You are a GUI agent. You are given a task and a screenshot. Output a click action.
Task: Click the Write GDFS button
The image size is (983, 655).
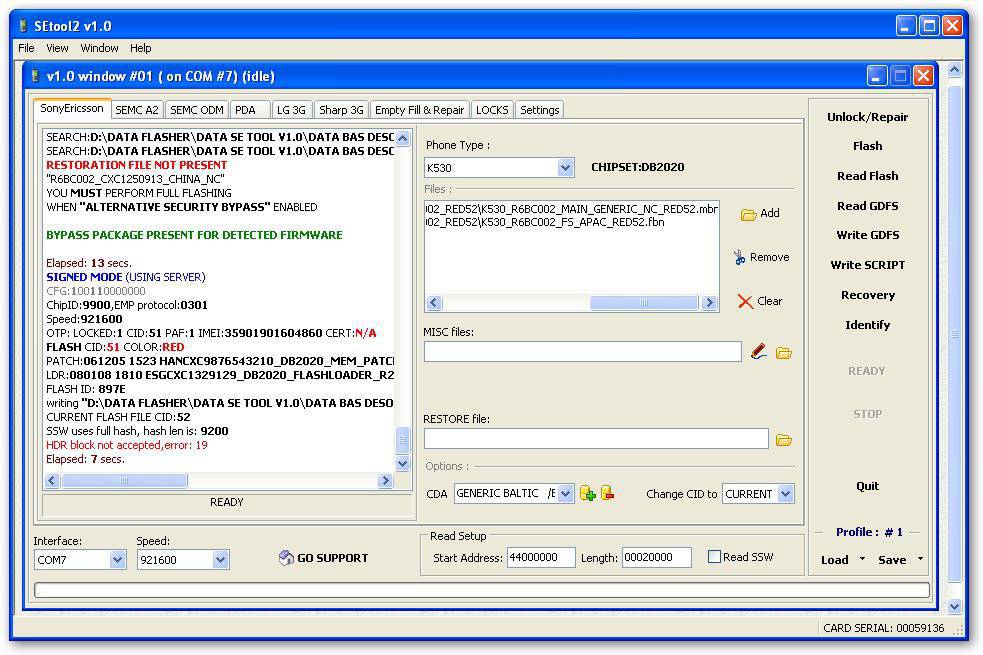click(x=867, y=235)
